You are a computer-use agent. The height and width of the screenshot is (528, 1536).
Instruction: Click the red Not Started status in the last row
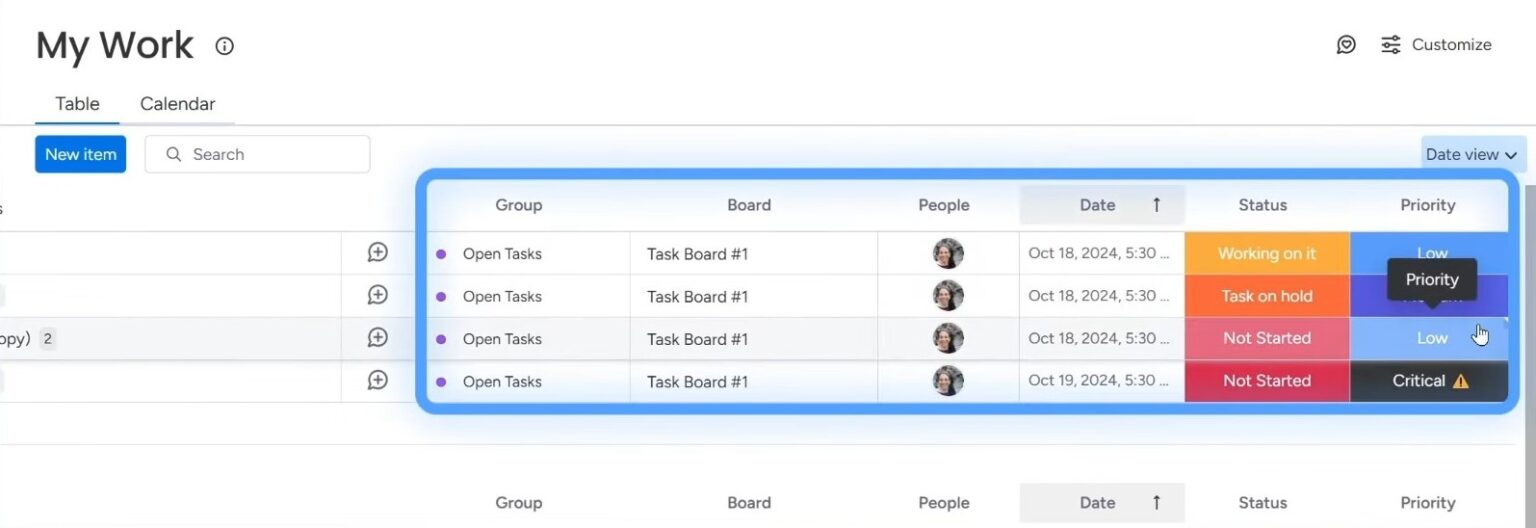(x=1266, y=381)
